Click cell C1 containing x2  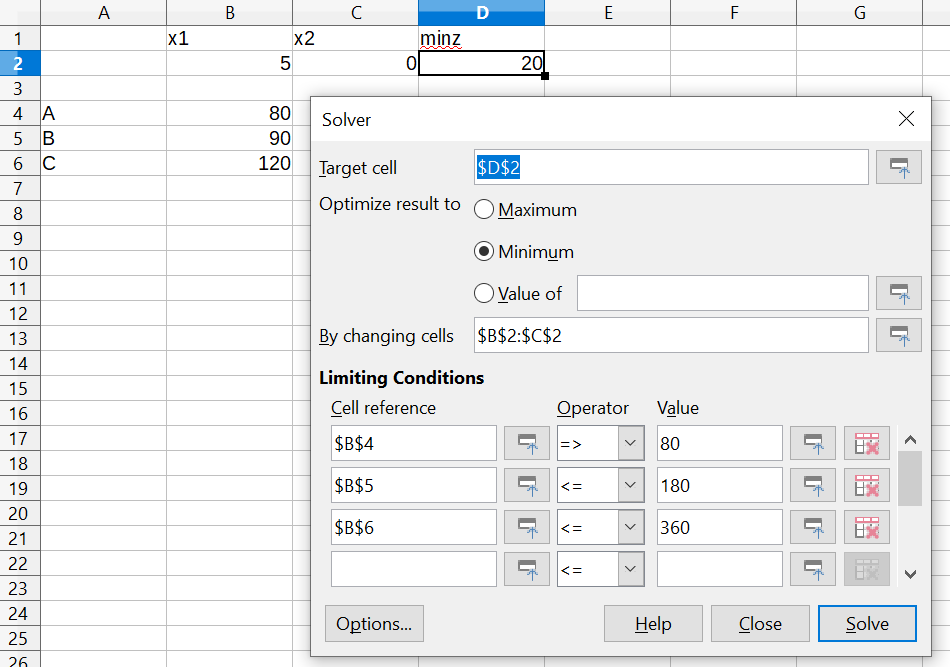pyautogui.click(x=356, y=38)
